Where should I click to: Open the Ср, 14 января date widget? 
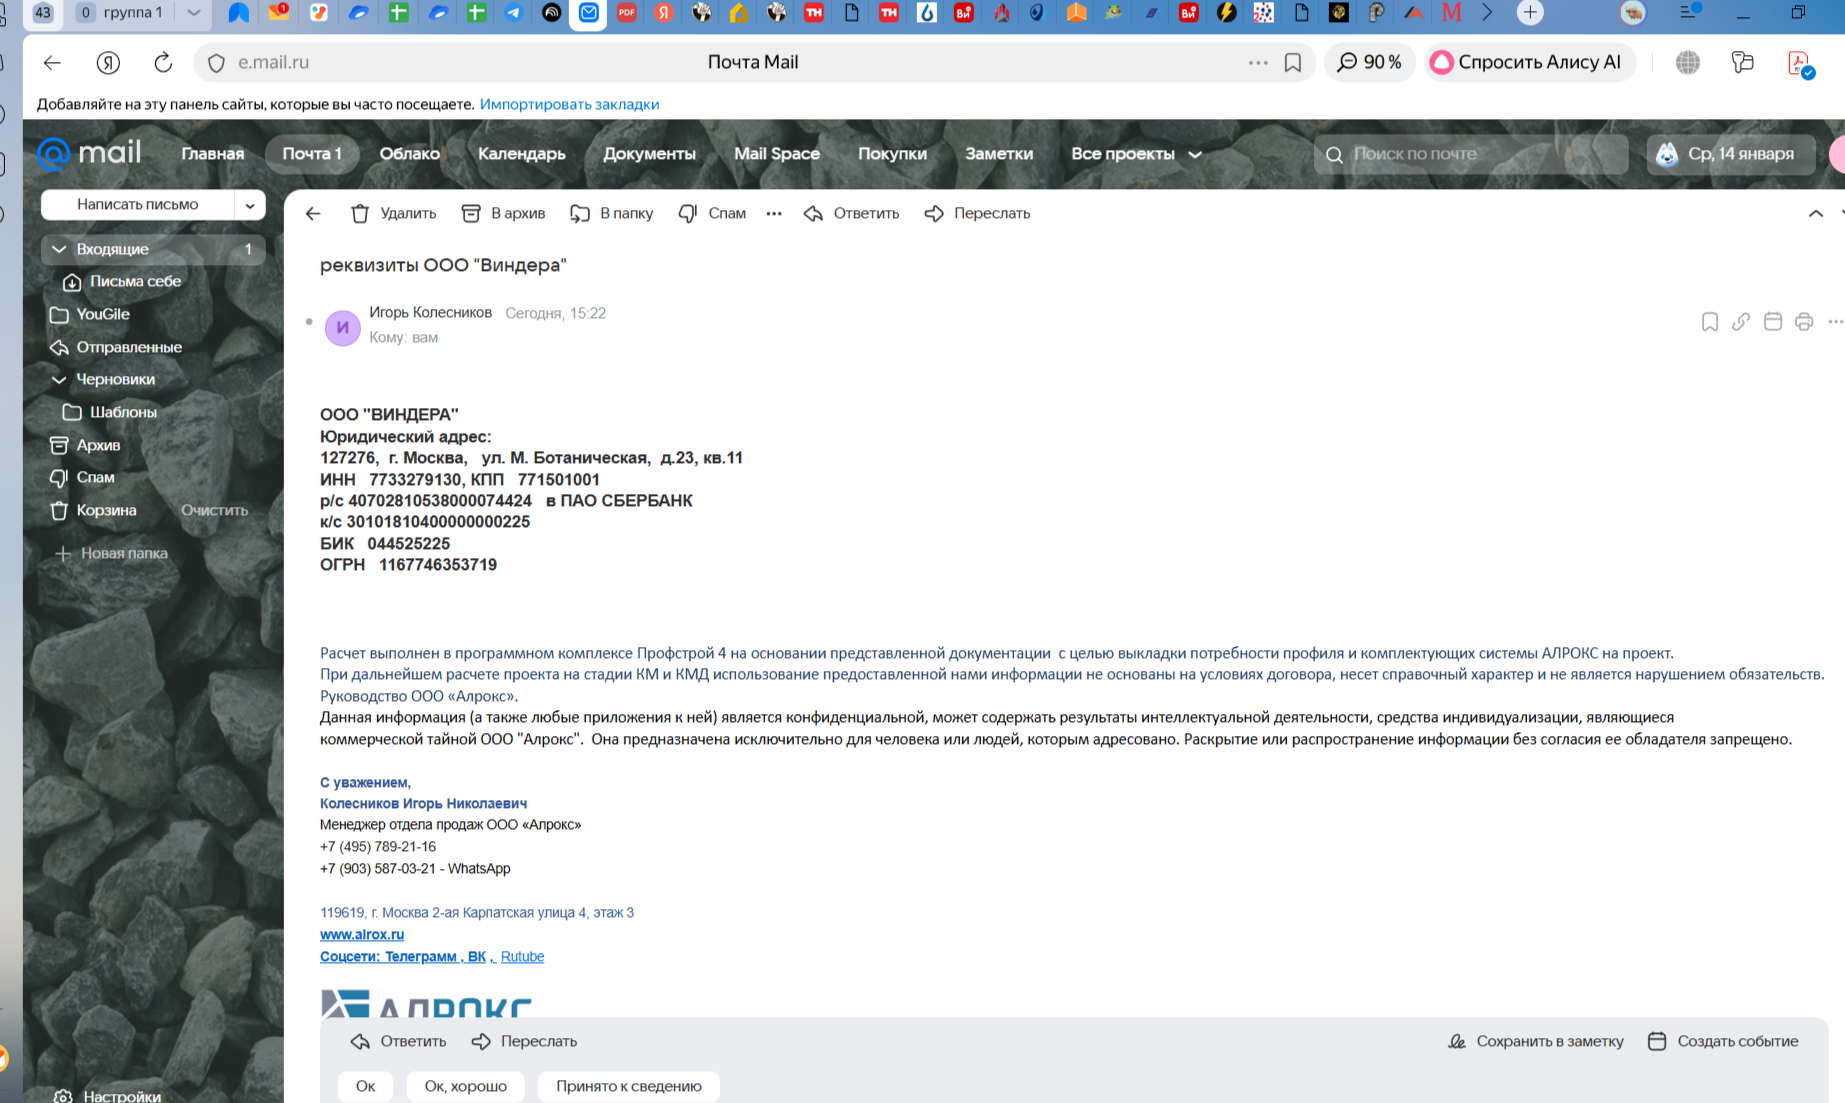[1731, 154]
